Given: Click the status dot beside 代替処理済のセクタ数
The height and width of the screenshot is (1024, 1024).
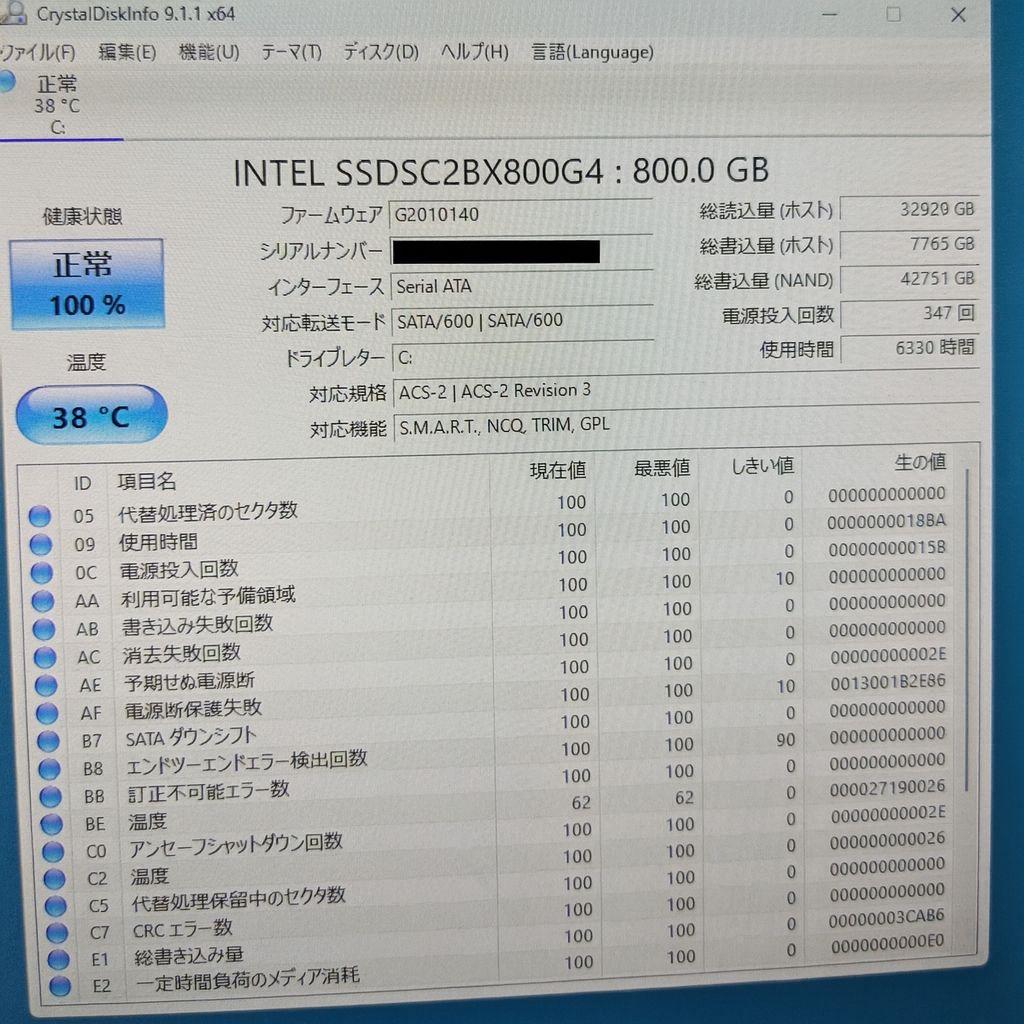Looking at the screenshot, I should 40,515.
